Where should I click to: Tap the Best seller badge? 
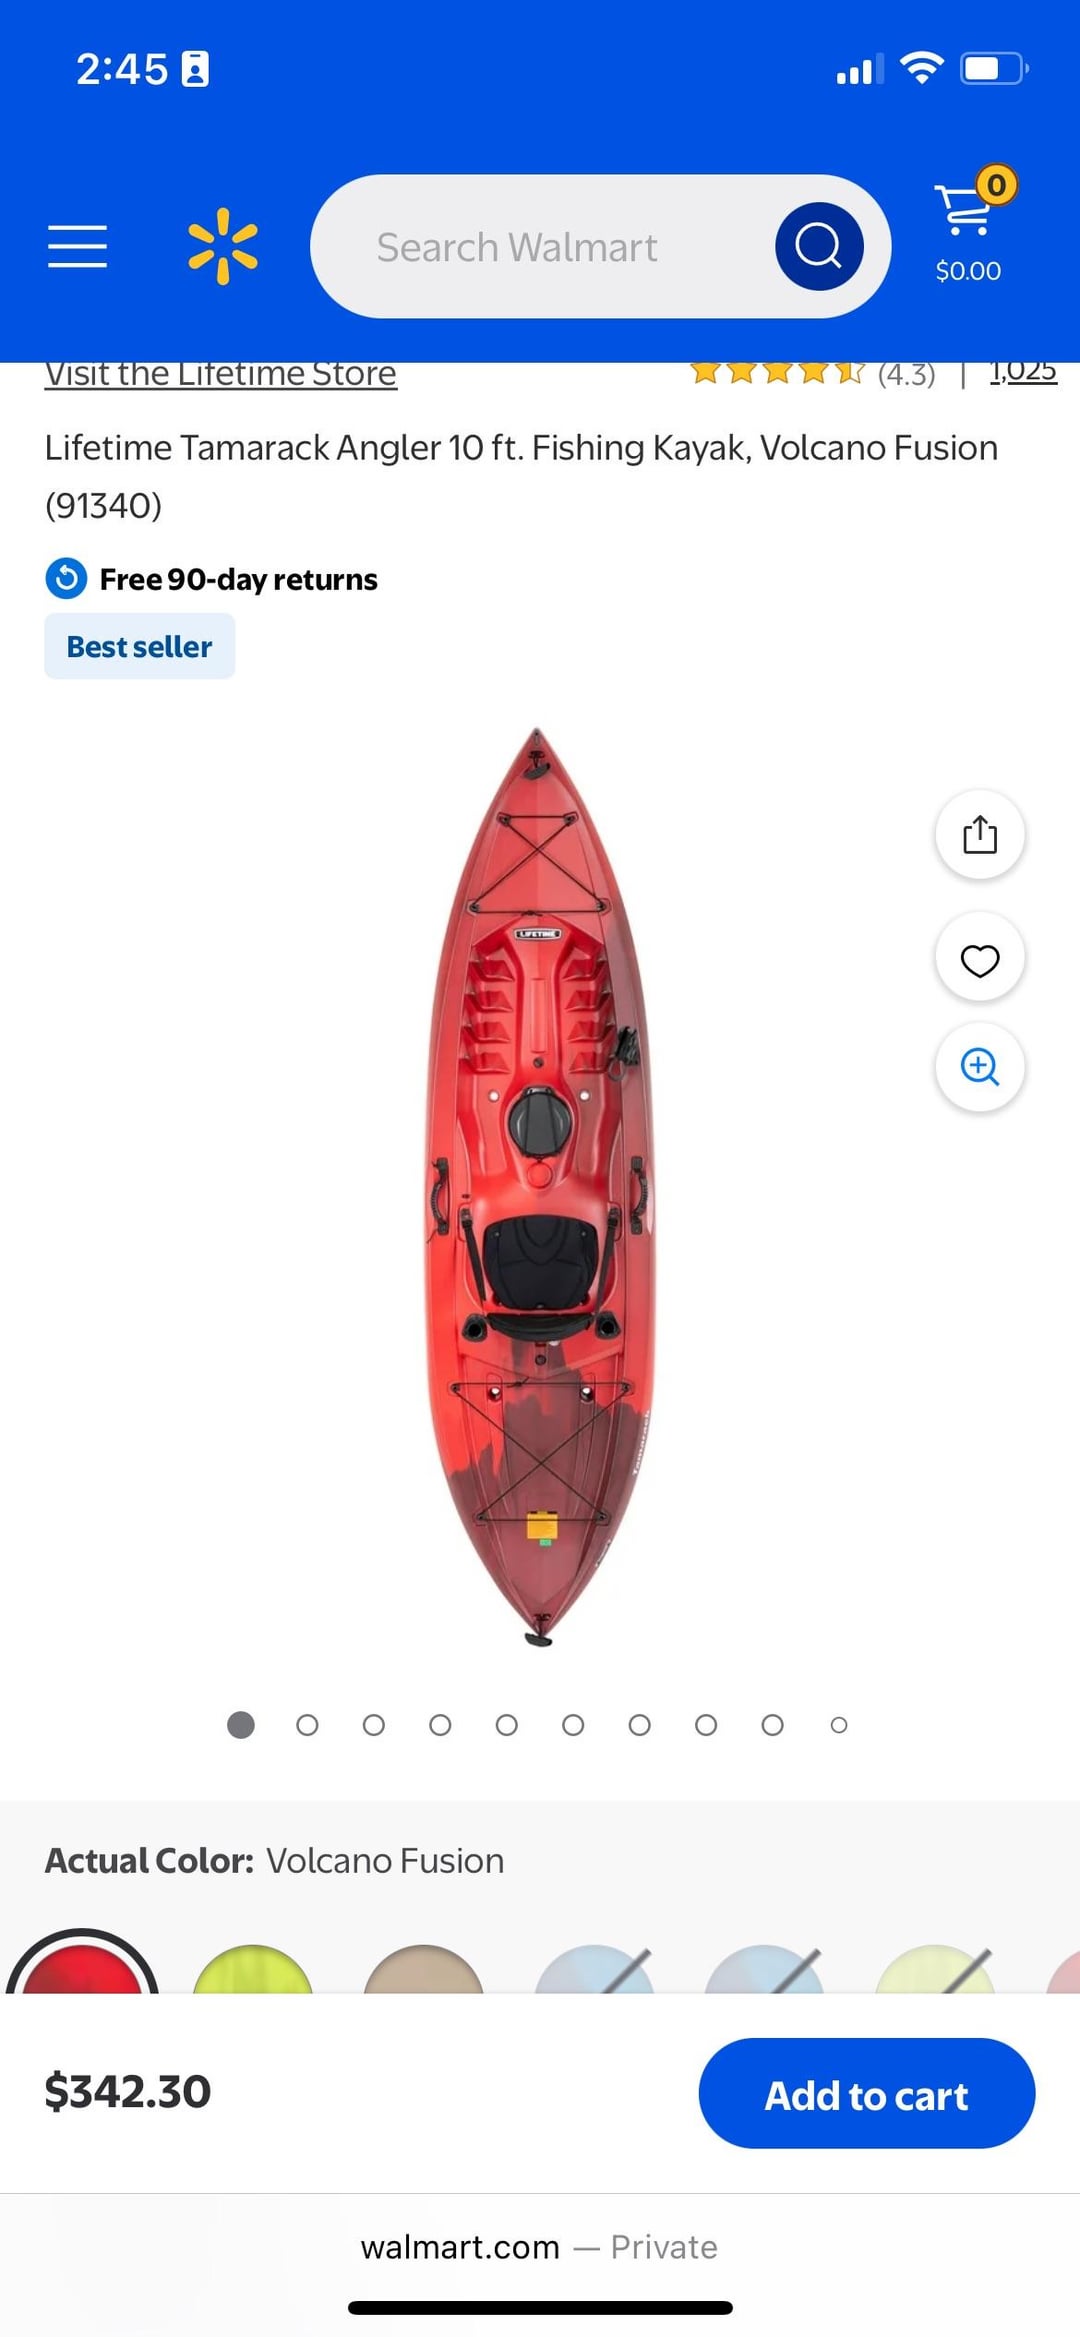[x=140, y=646]
